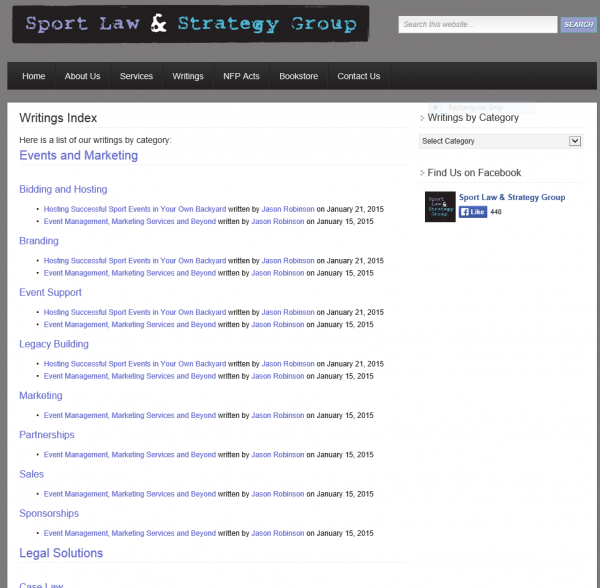Select the Writings menu item
The width and height of the screenshot is (600, 588).
[188, 76]
